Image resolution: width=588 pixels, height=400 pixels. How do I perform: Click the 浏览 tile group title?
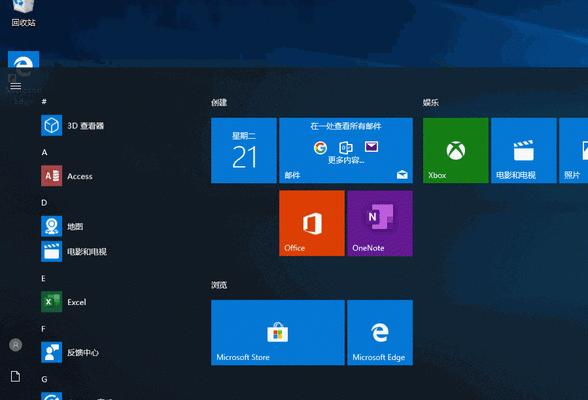point(219,285)
